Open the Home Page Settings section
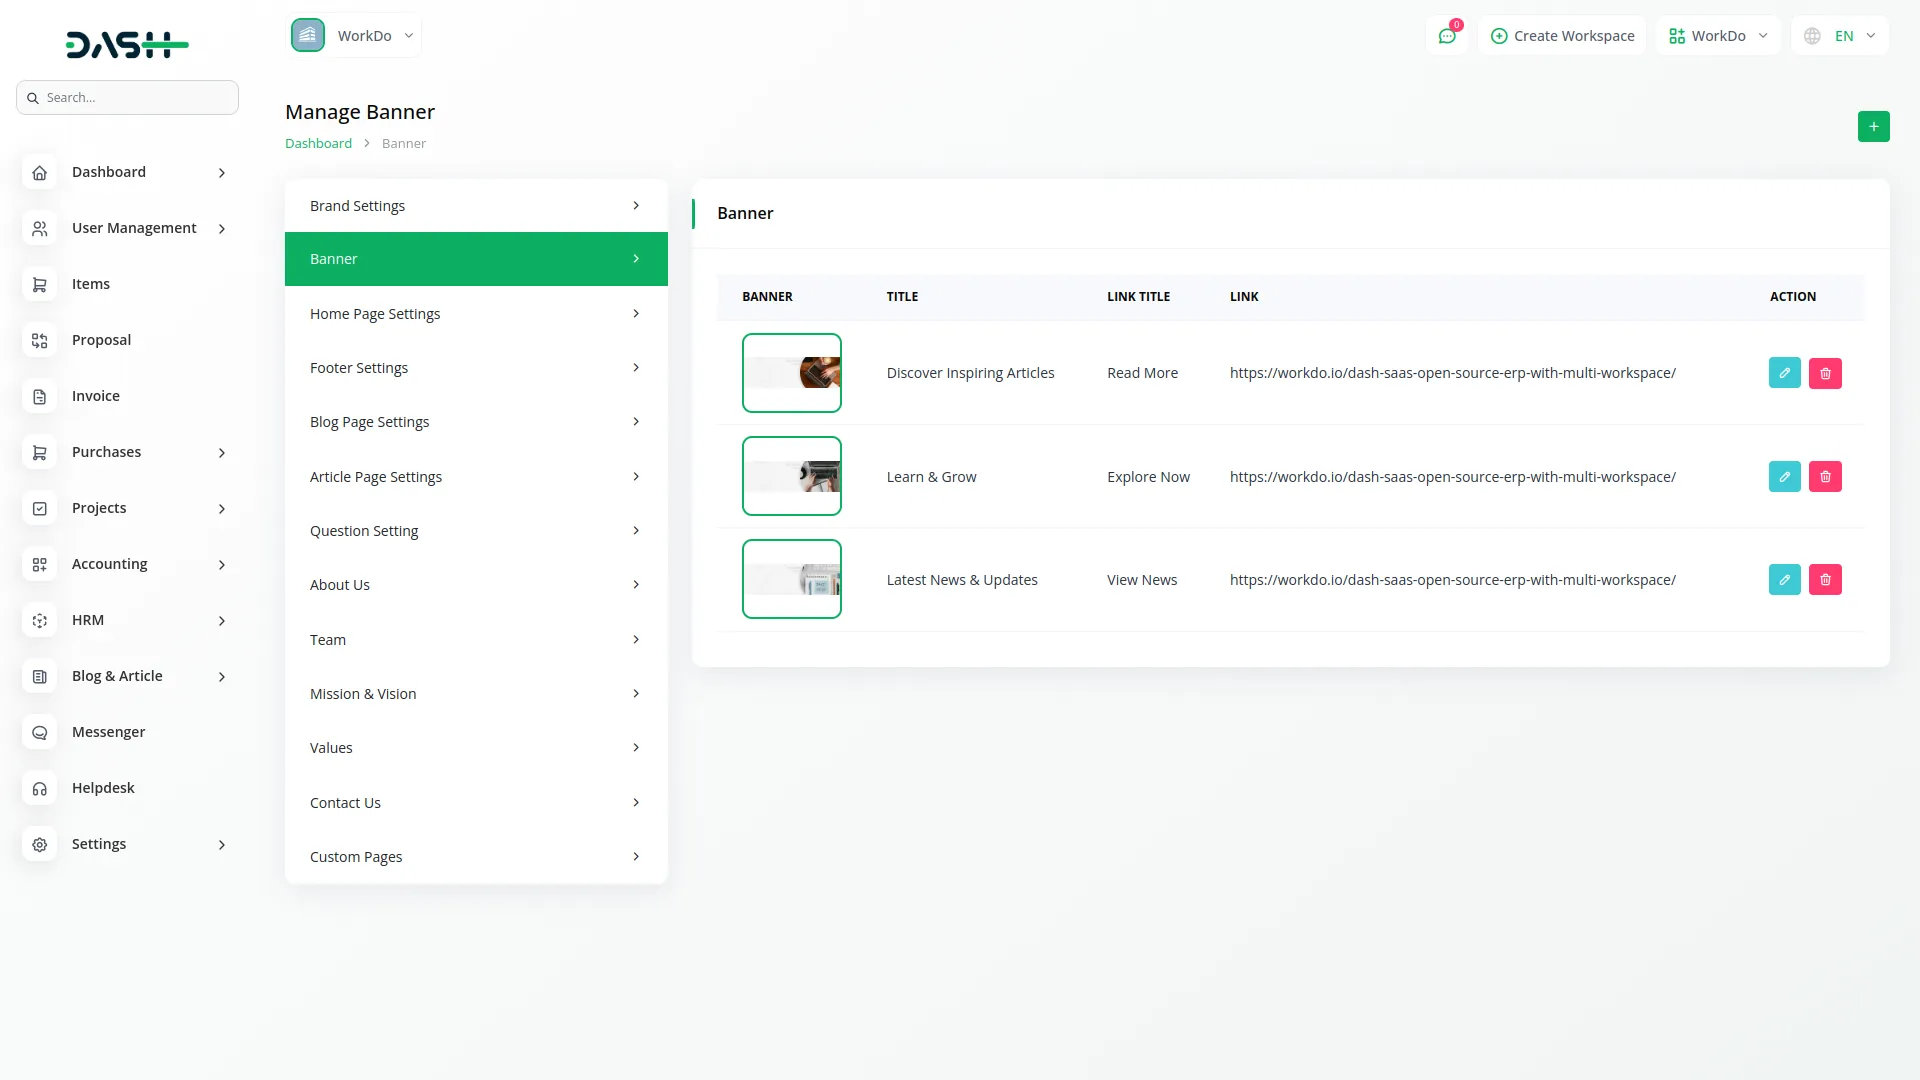The width and height of the screenshot is (1920, 1080). click(476, 314)
